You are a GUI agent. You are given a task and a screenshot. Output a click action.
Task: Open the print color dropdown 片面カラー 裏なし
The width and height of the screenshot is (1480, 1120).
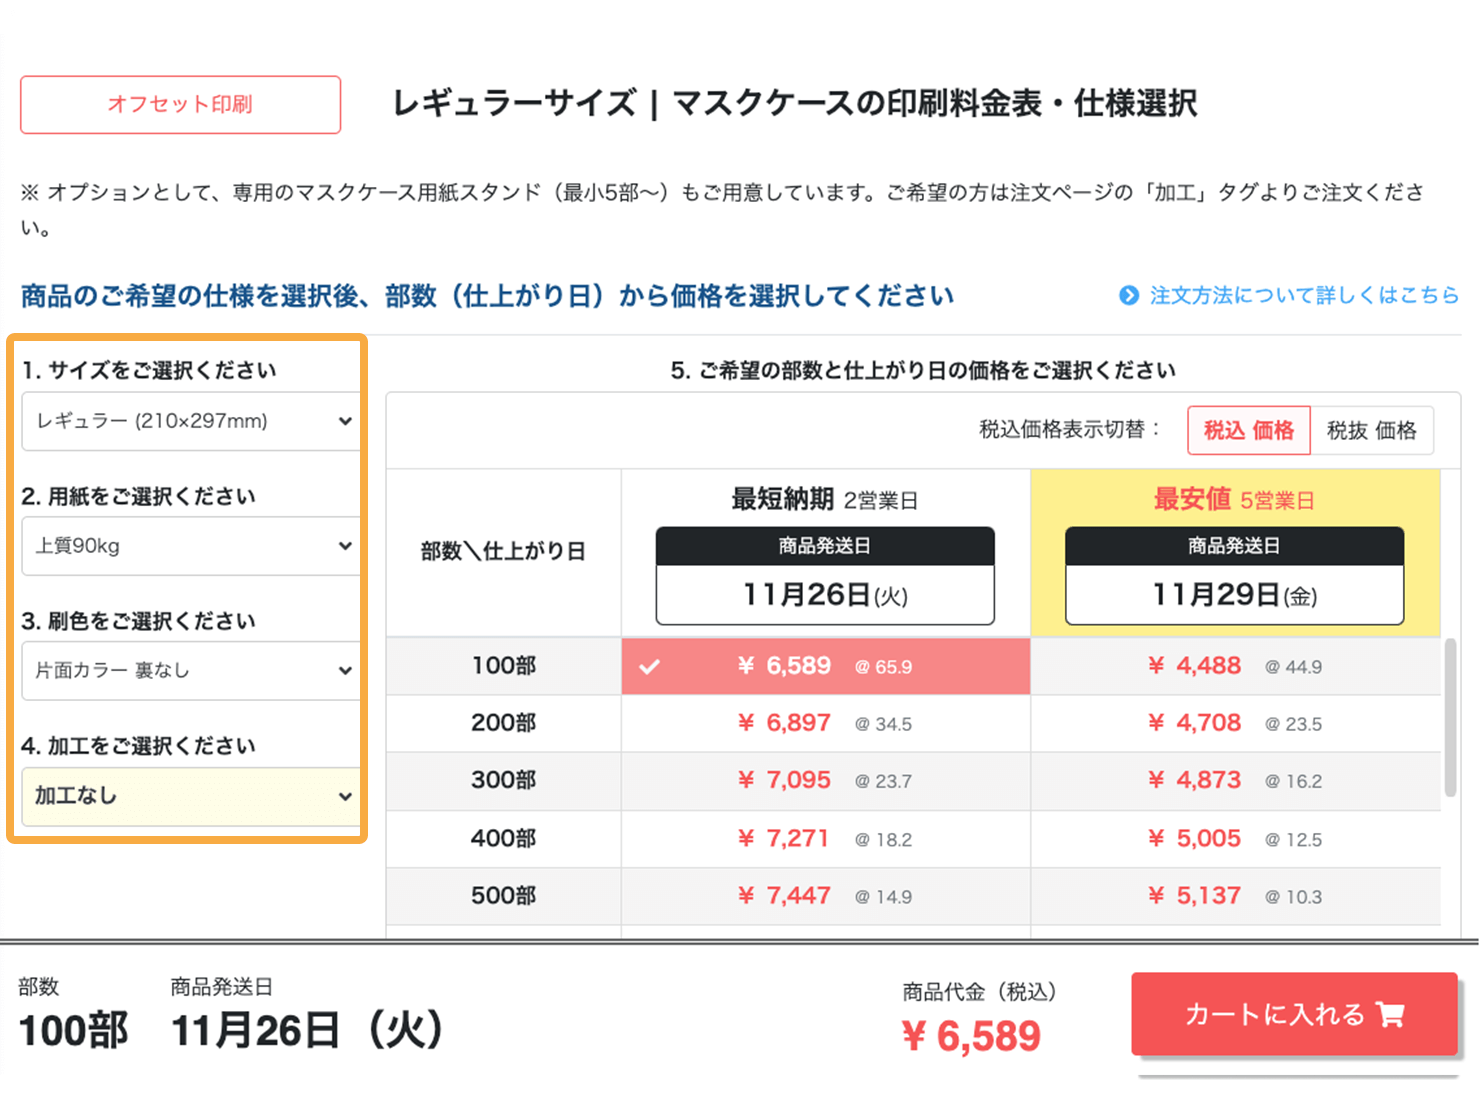click(190, 671)
